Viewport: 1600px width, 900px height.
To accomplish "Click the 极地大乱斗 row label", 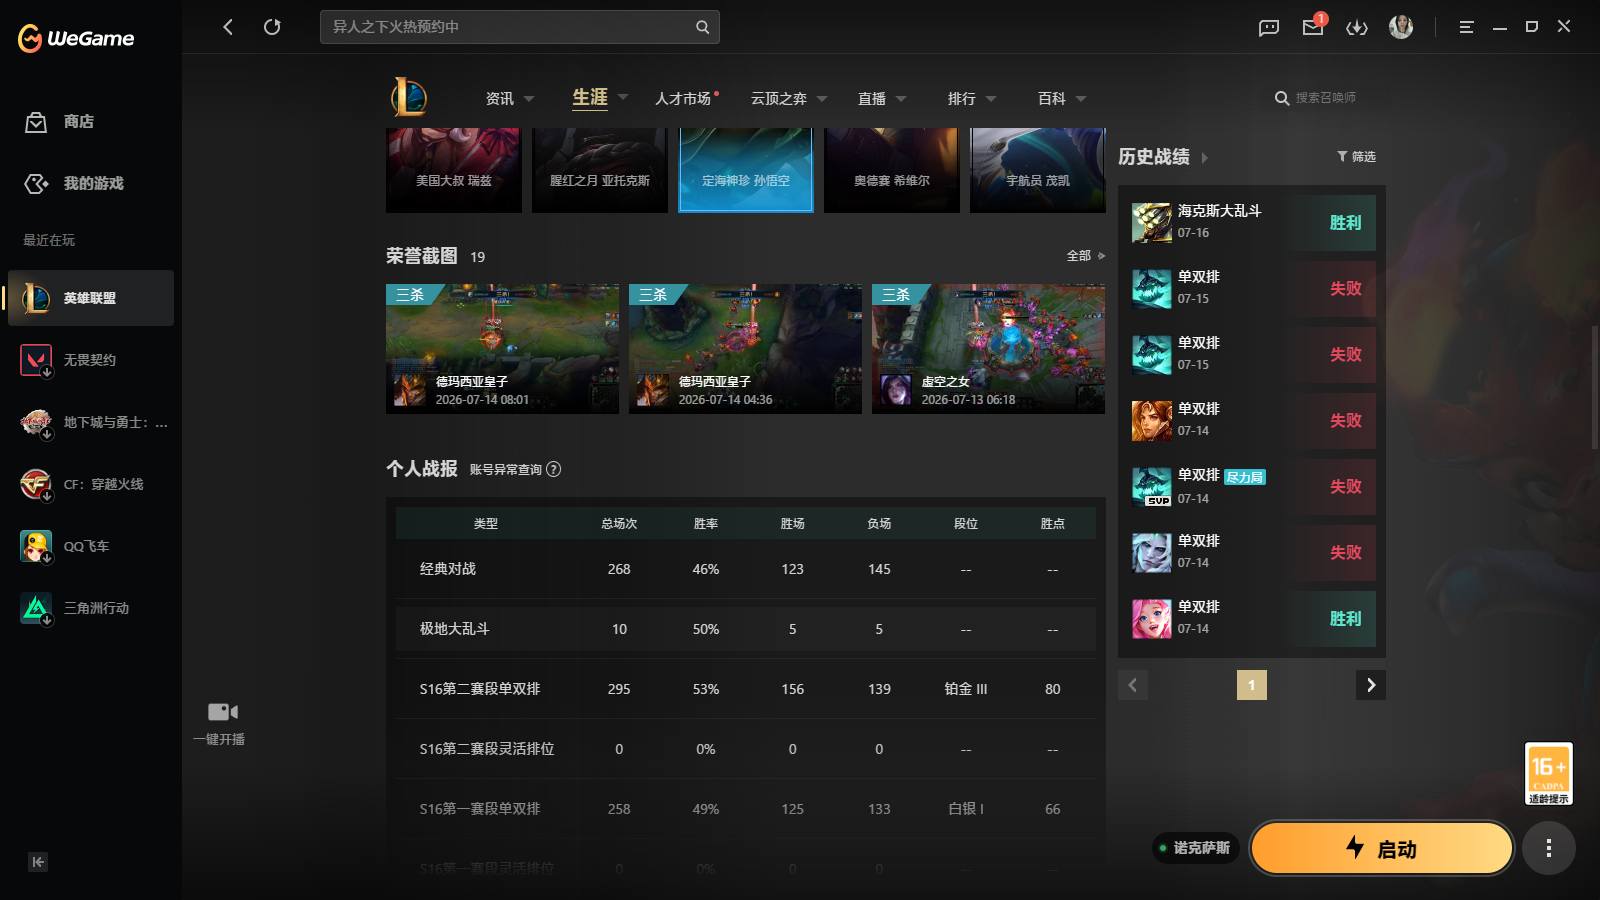I will click(455, 629).
